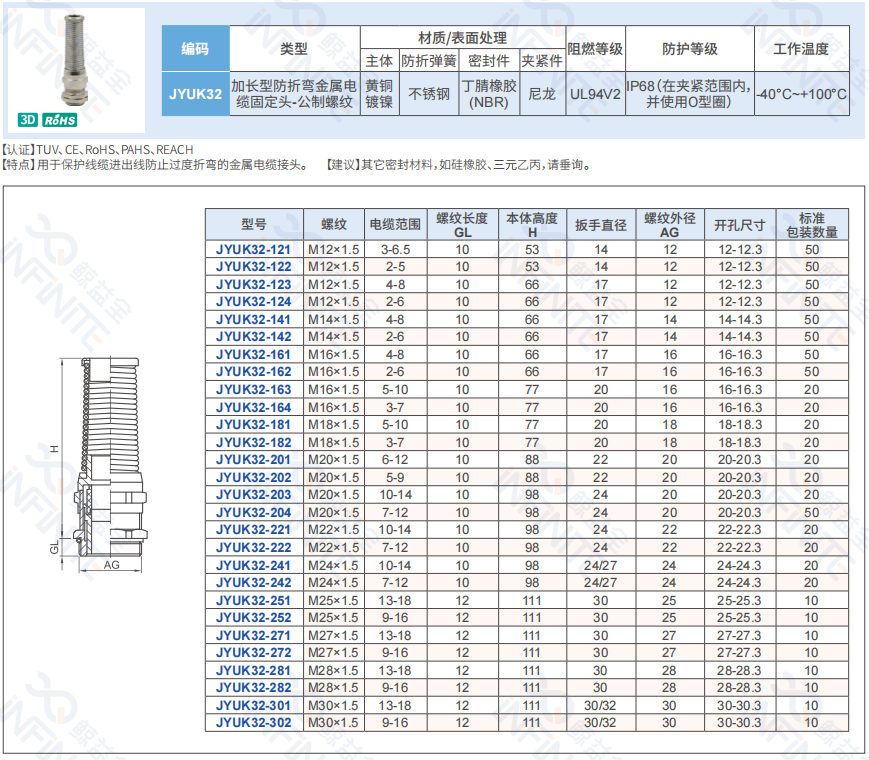Click wrench size 24/27 in JYUK32-241 row
This screenshot has width=869, height=760.
600,565
